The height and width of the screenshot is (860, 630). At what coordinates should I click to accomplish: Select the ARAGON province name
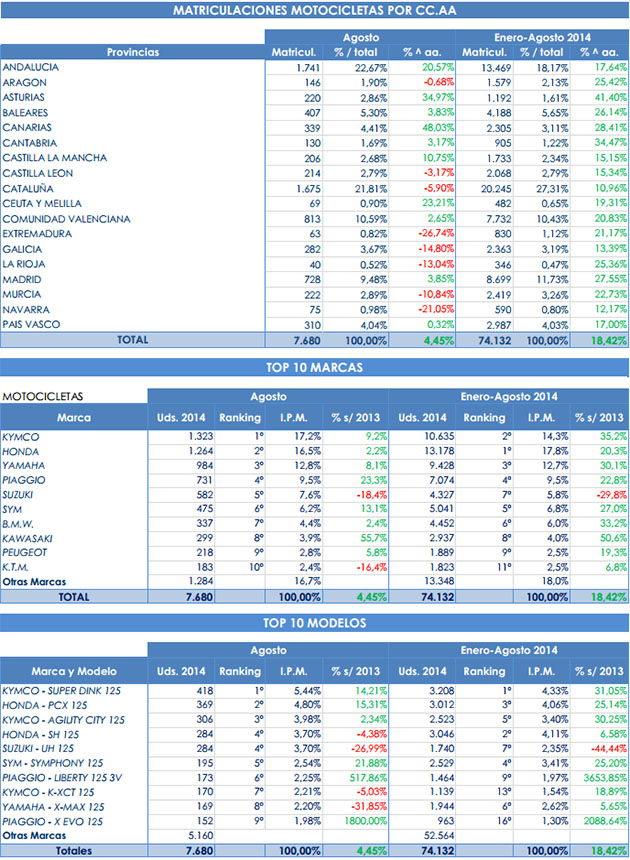click(x=24, y=82)
